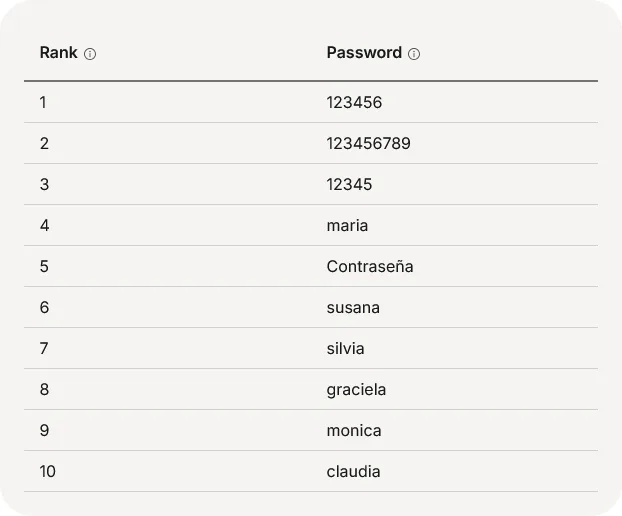Click the 12345 password cell
This screenshot has height=516, width=622.
coord(349,184)
